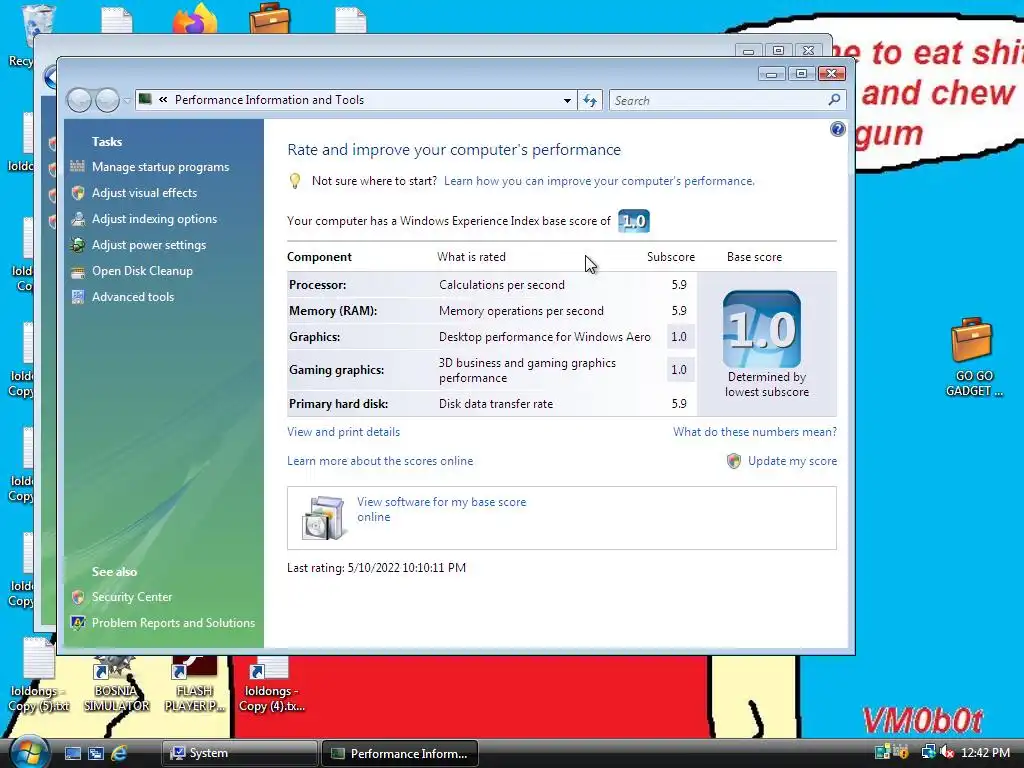
Task: Open Manage startup programs task
Action: click(160, 167)
